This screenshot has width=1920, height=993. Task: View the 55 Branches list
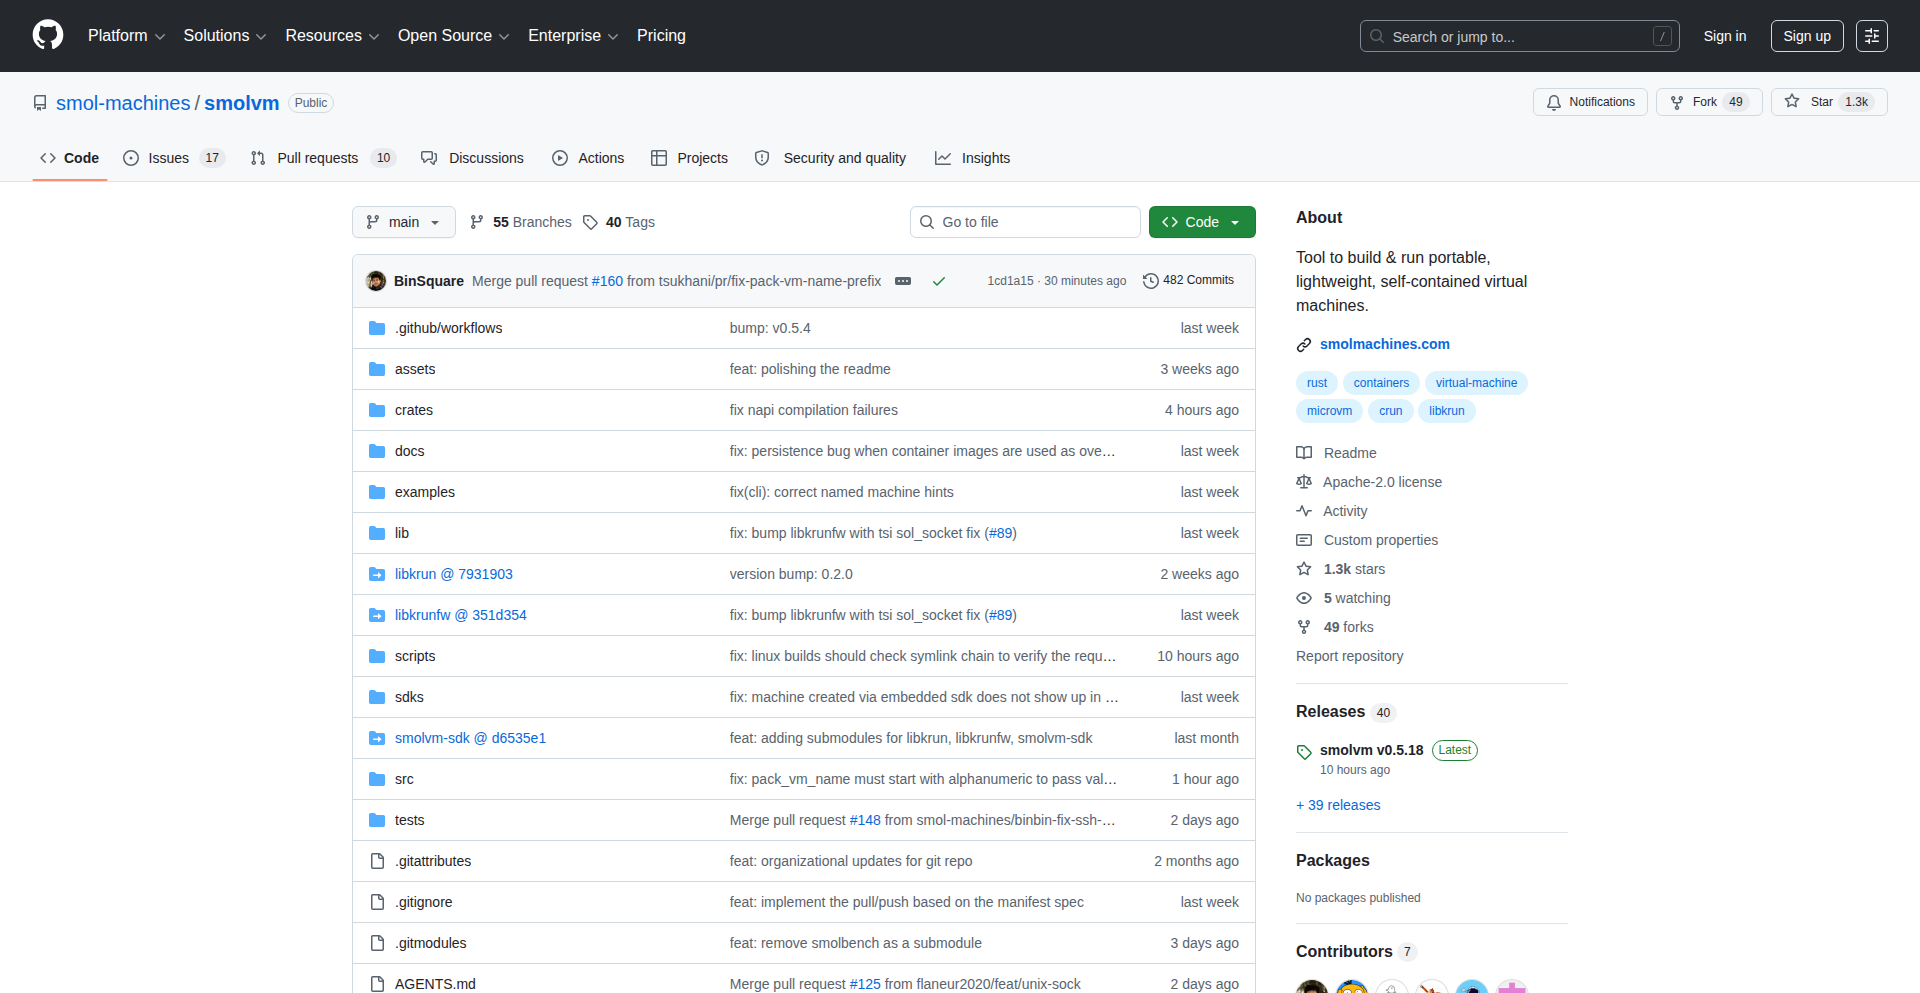(521, 222)
